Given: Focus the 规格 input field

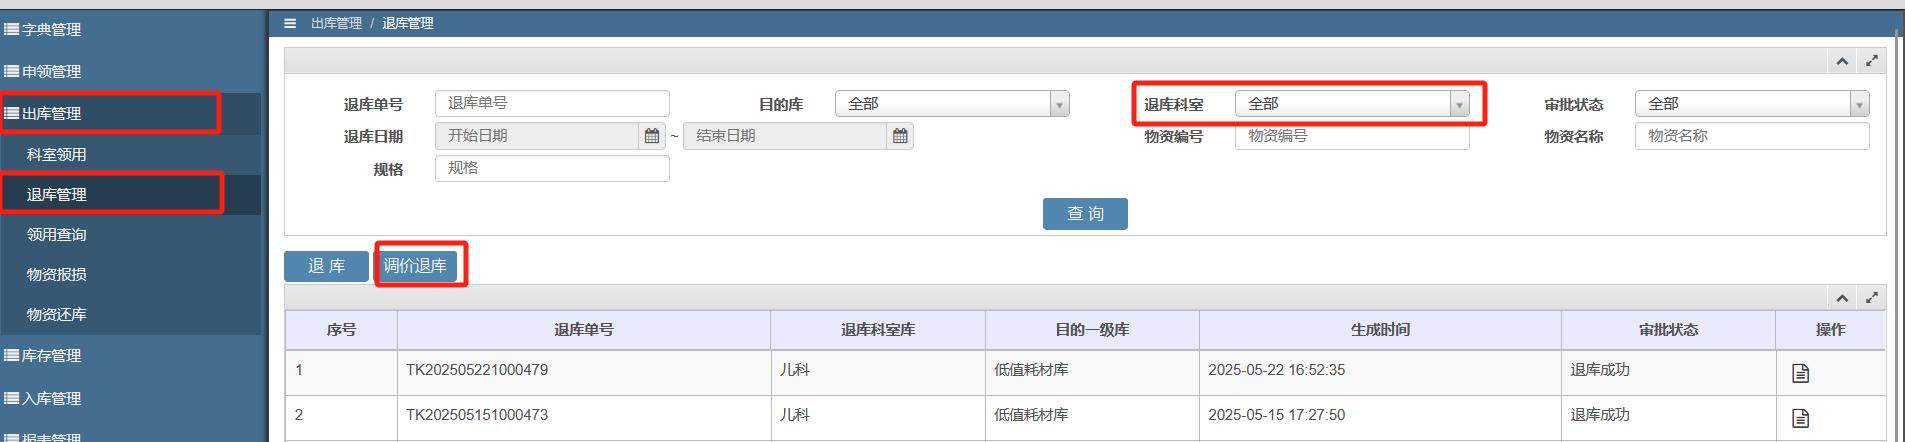Looking at the screenshot, I should (x=552, y=168).
